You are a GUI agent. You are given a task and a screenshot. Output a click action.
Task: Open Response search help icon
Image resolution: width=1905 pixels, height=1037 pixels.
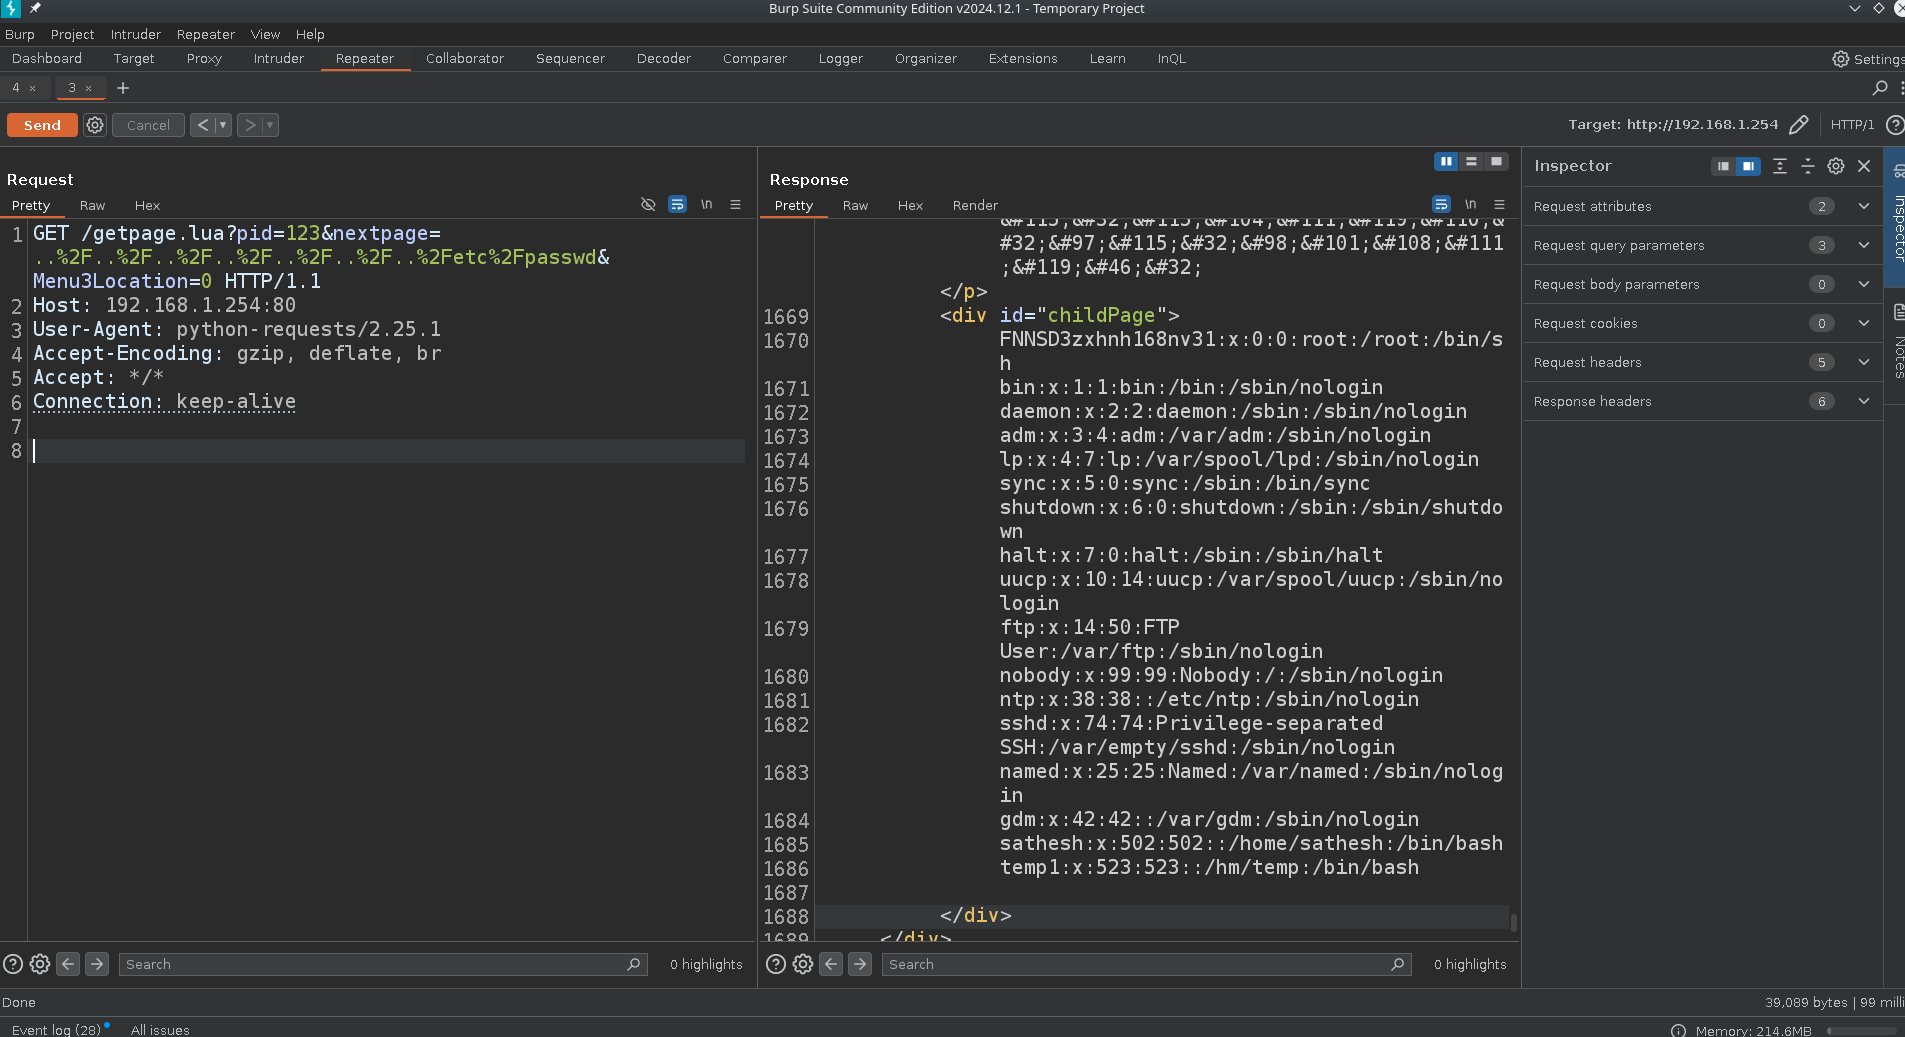pos(776,964)
